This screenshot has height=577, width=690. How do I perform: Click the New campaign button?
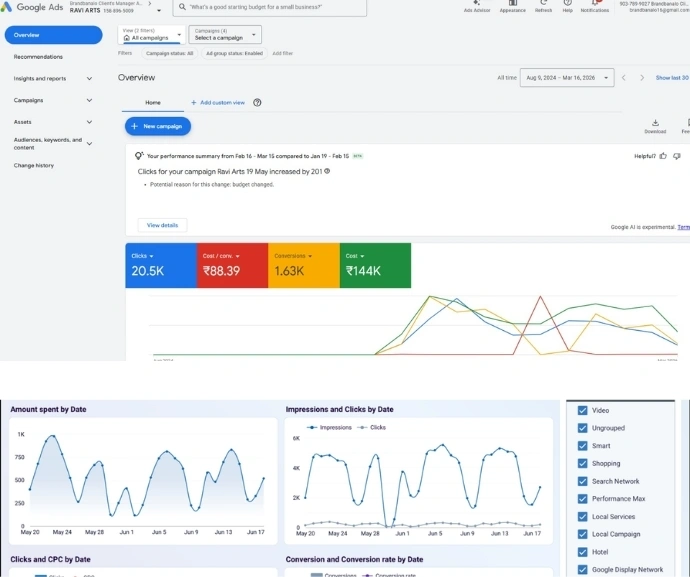click(x=157, y=127)
